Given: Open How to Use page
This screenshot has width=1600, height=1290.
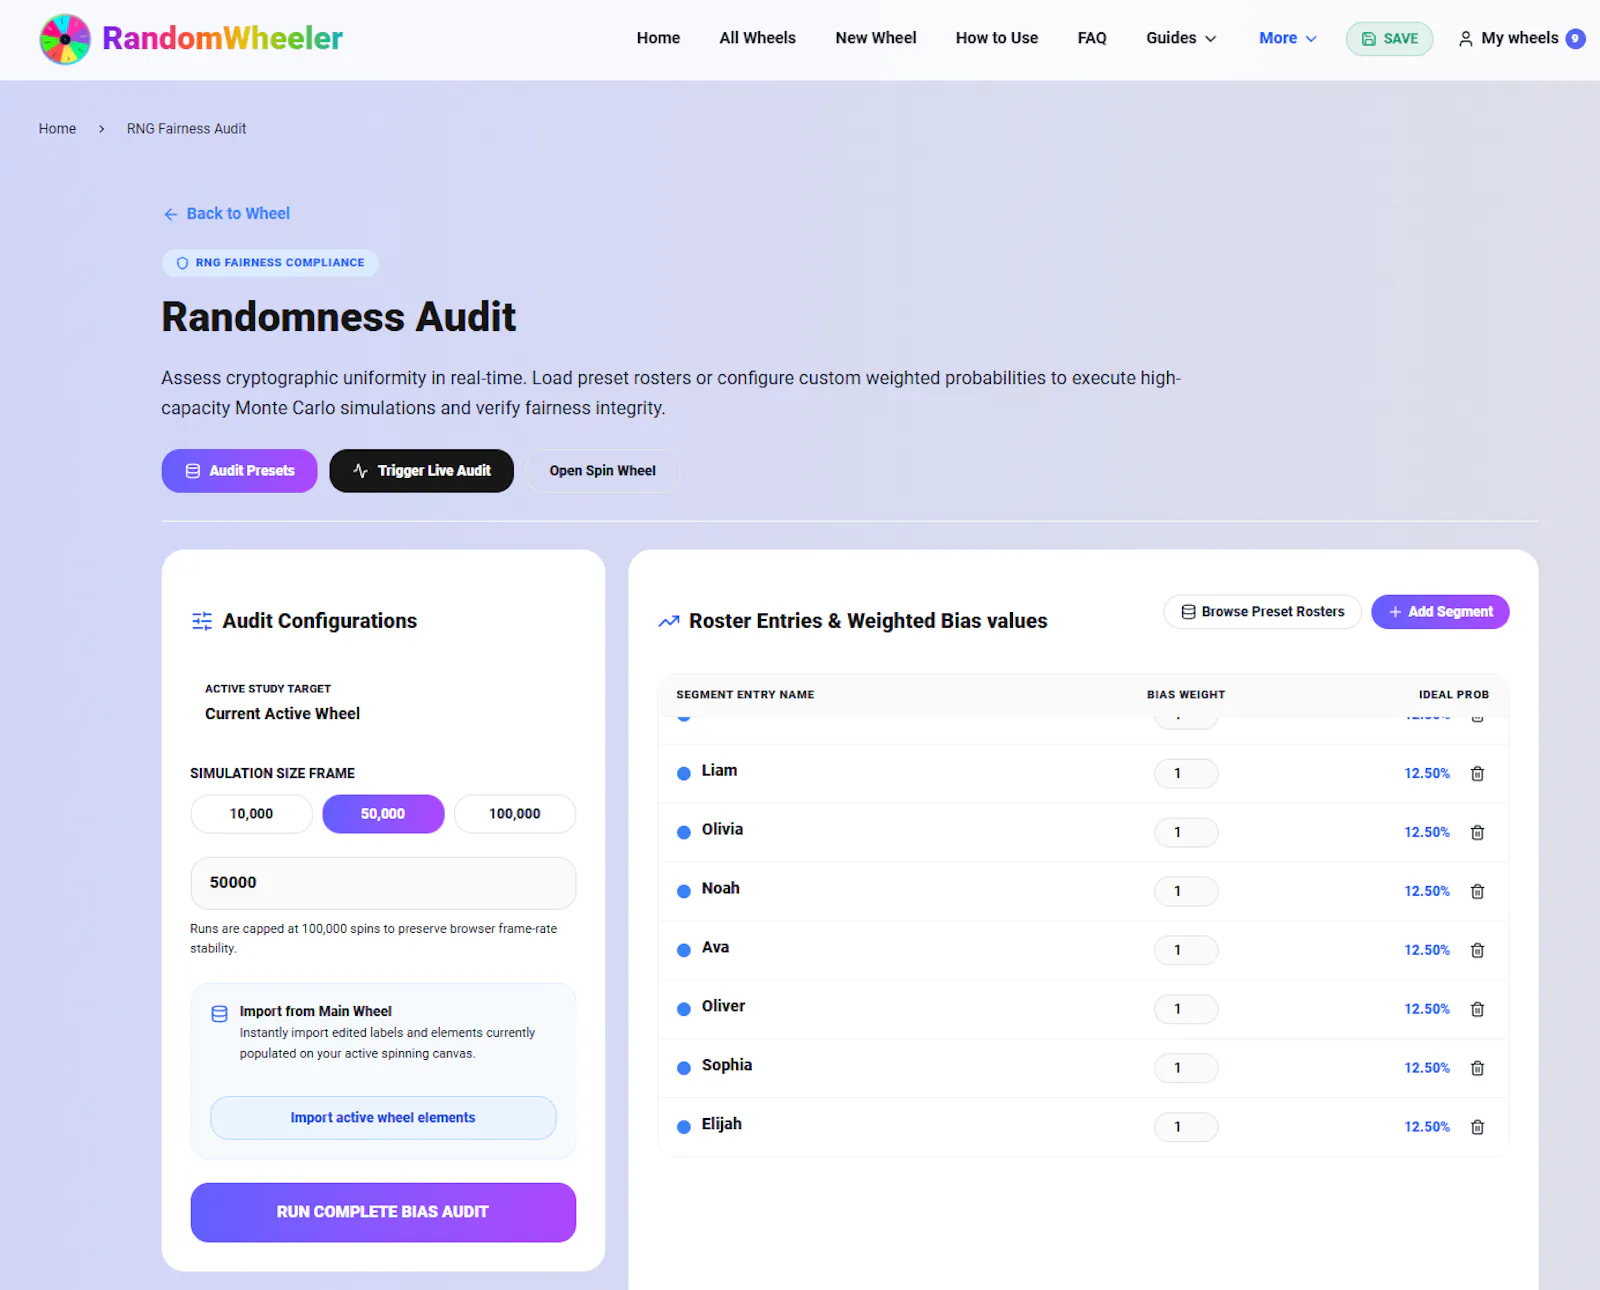Looking at the screenshot, I should click(x=997, y=38).
